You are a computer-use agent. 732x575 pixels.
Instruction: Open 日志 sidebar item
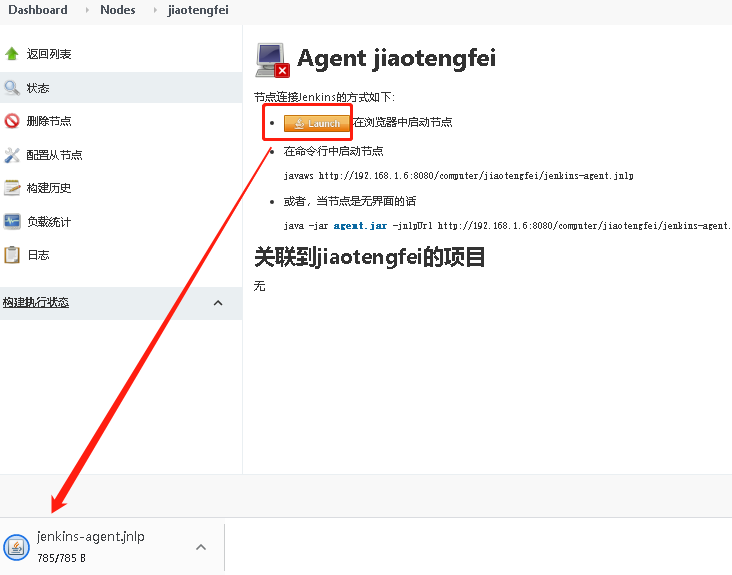coord(38,255)
